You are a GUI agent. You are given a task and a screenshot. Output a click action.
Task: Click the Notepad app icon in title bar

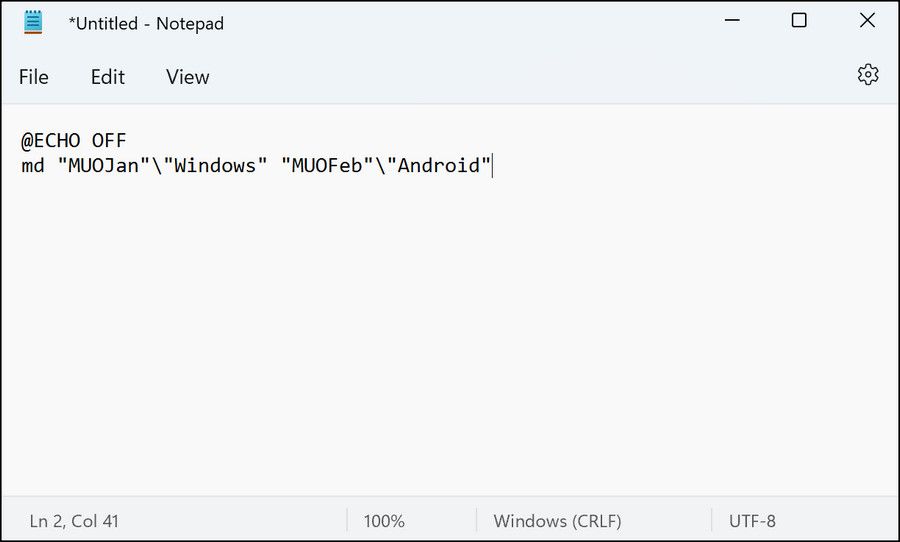[34, 22]
